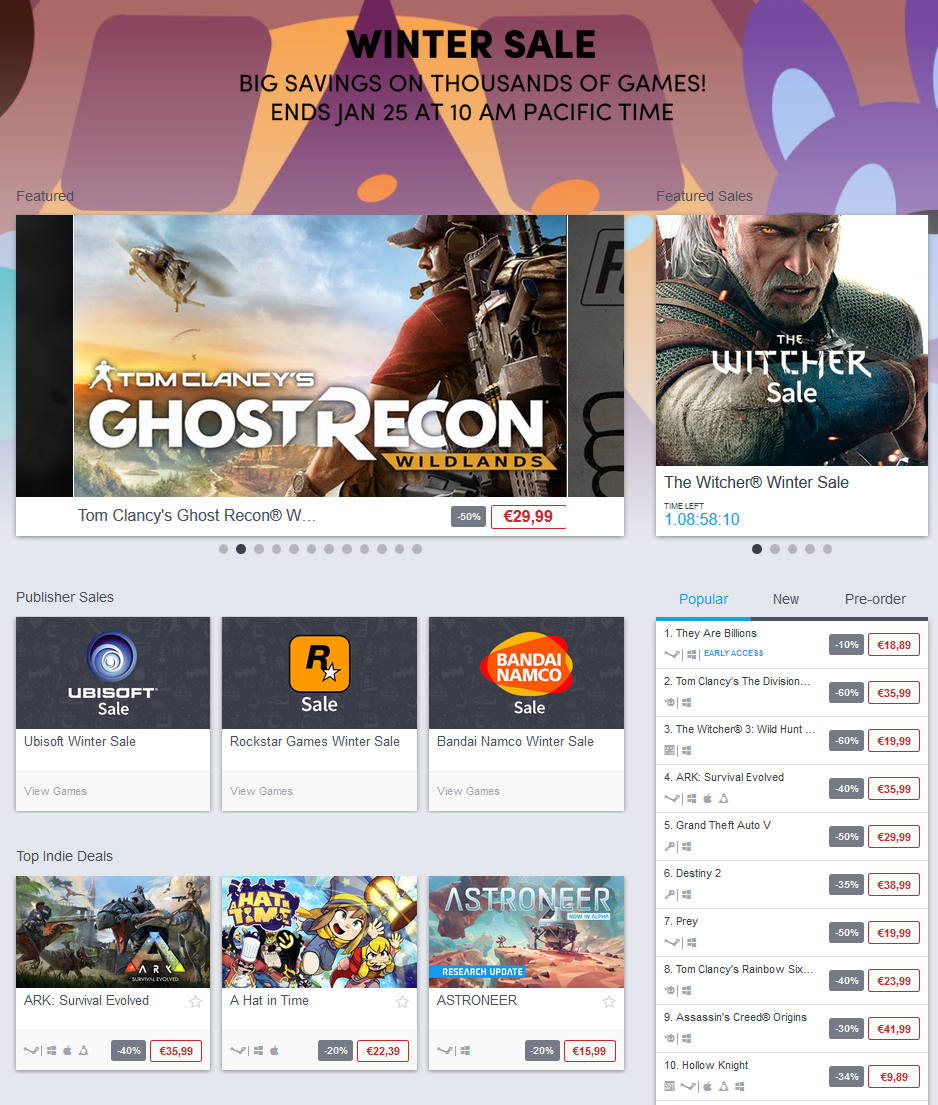Click the Steam icon under Hollow Knight

pyautogui.click(x=688, y=1086)
